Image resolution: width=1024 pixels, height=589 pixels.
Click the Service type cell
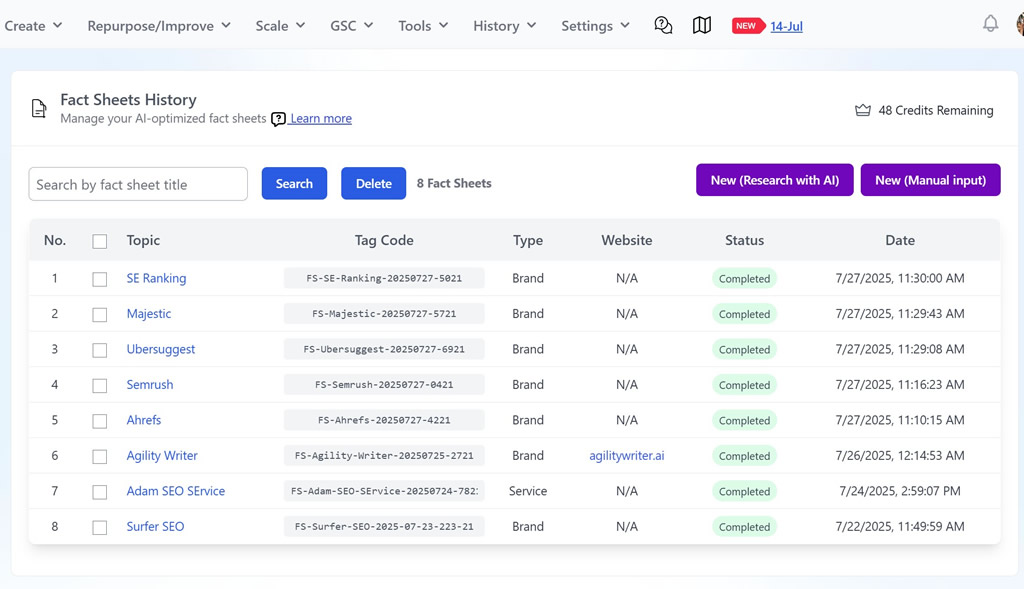528,490
